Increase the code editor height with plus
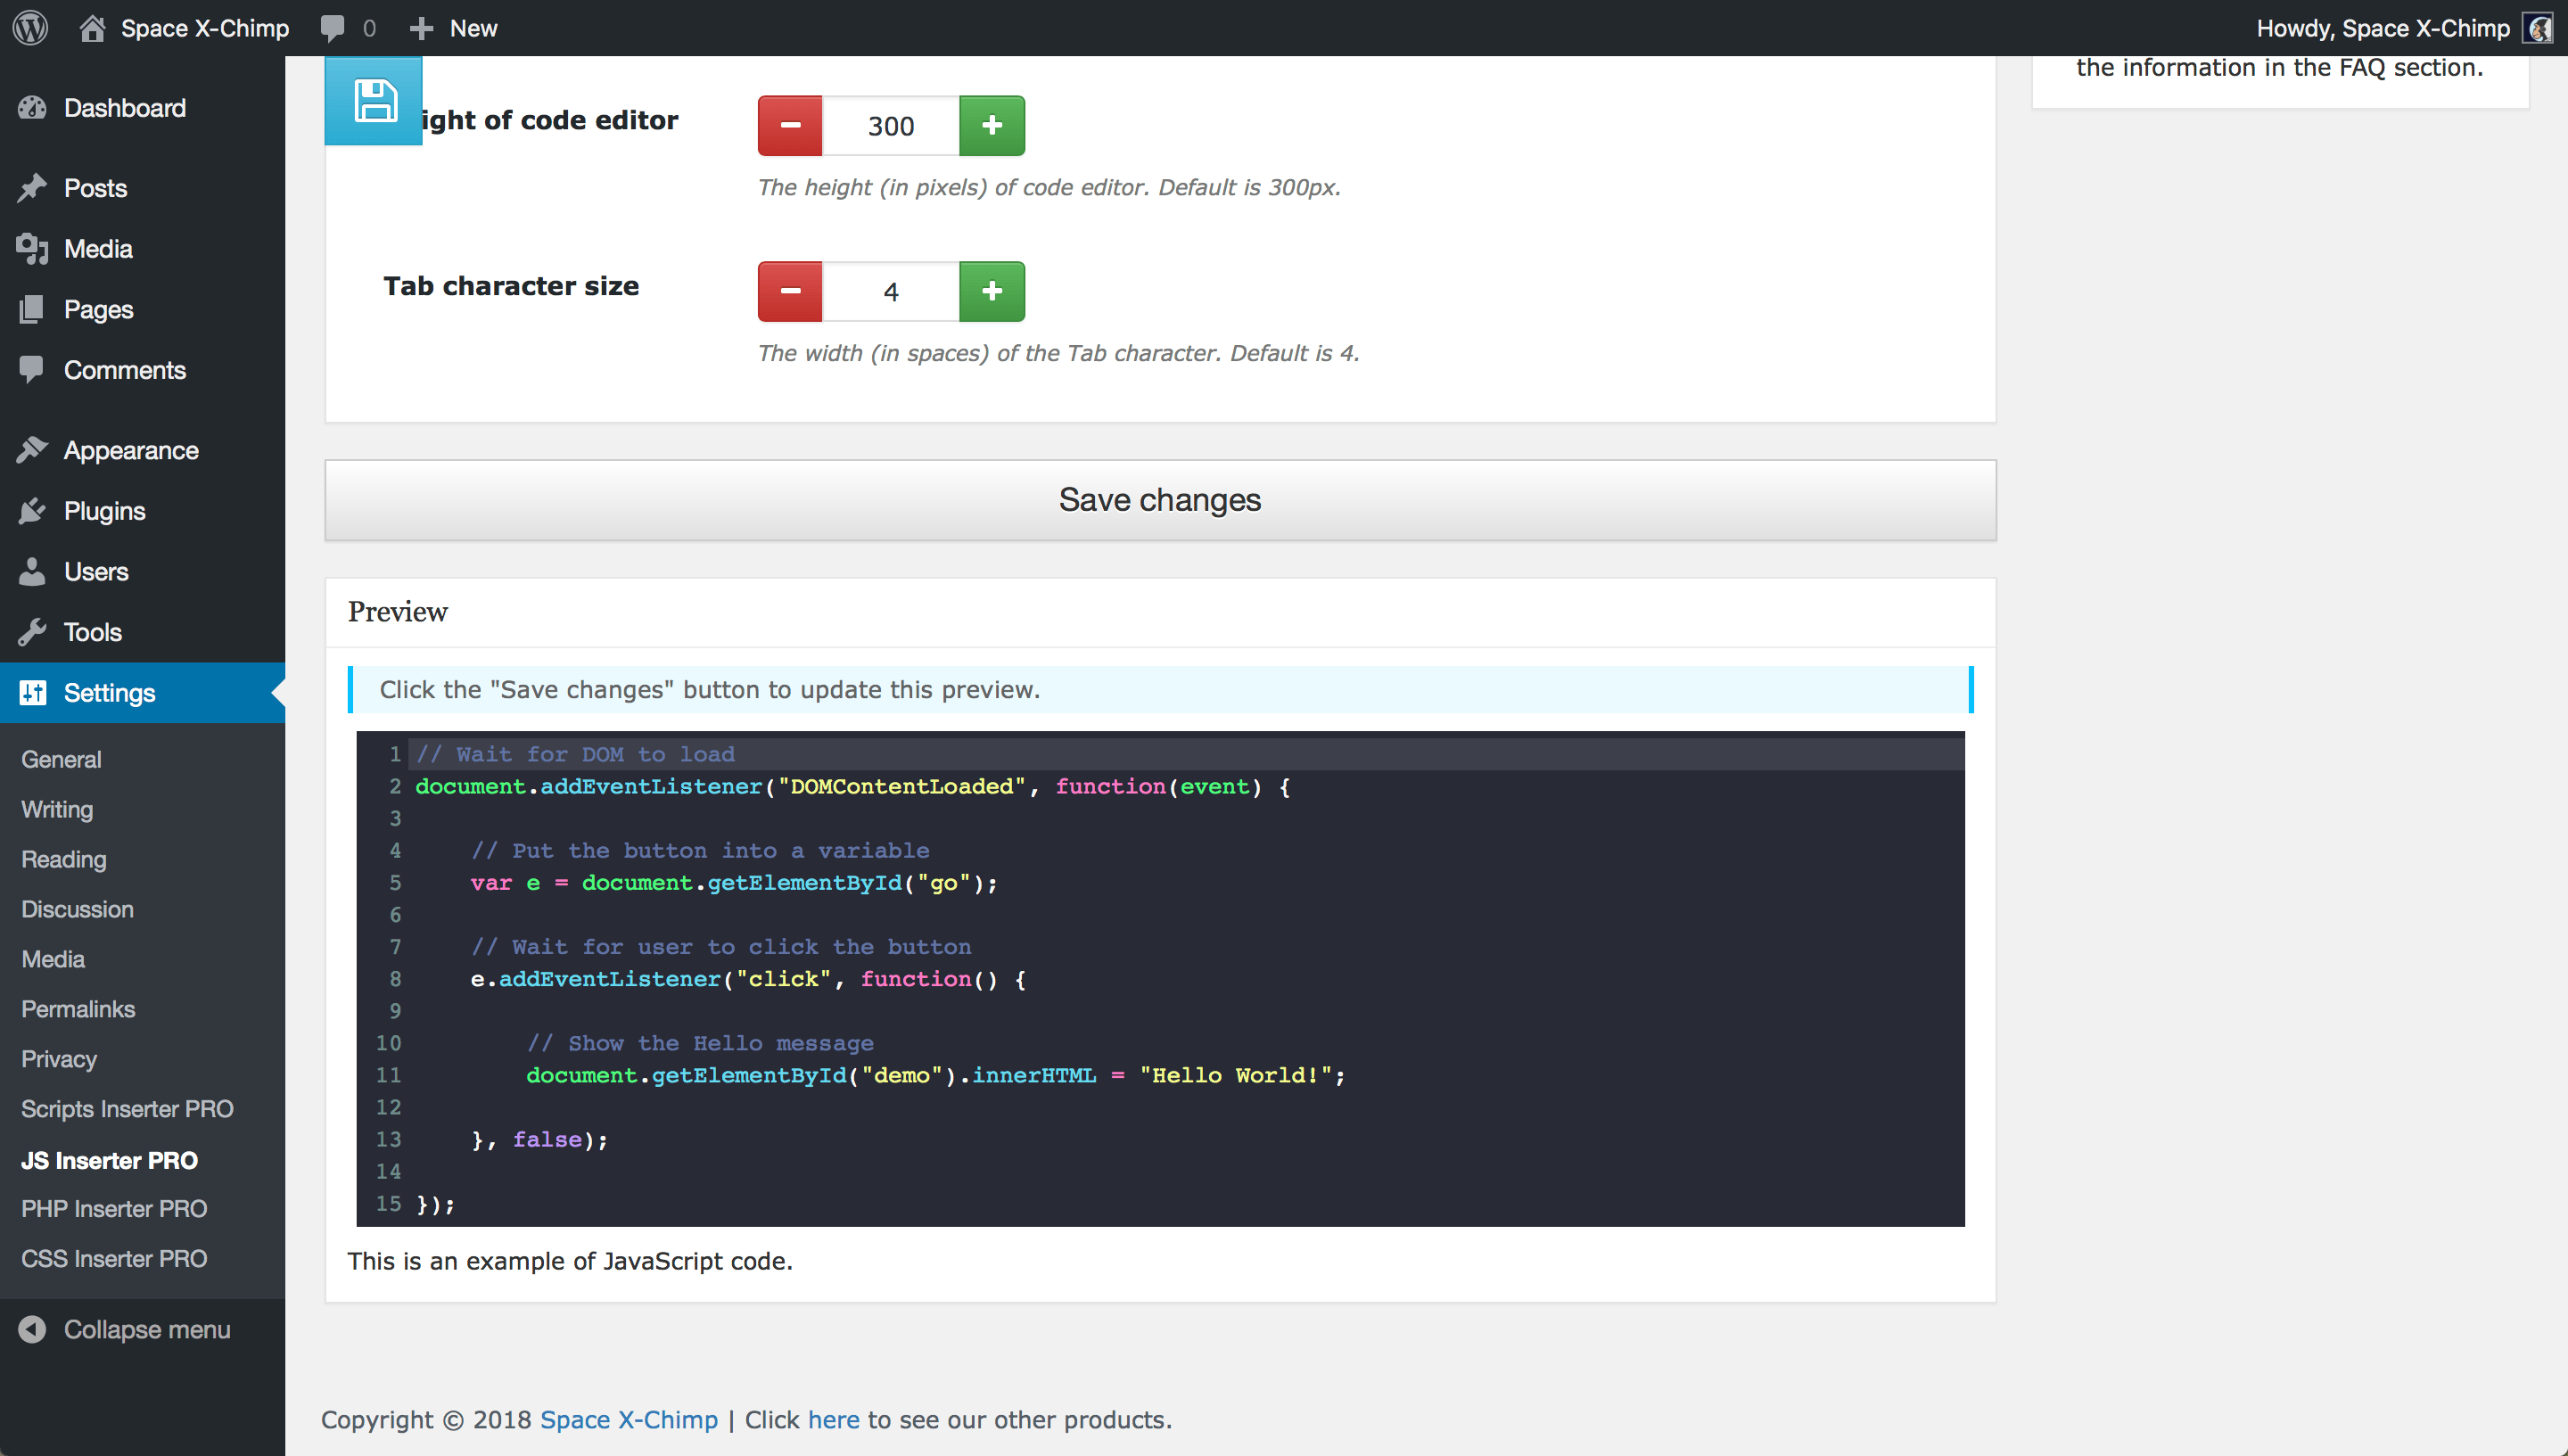This screenshot has width=2568, height=1456. click(x=992, y=125)
